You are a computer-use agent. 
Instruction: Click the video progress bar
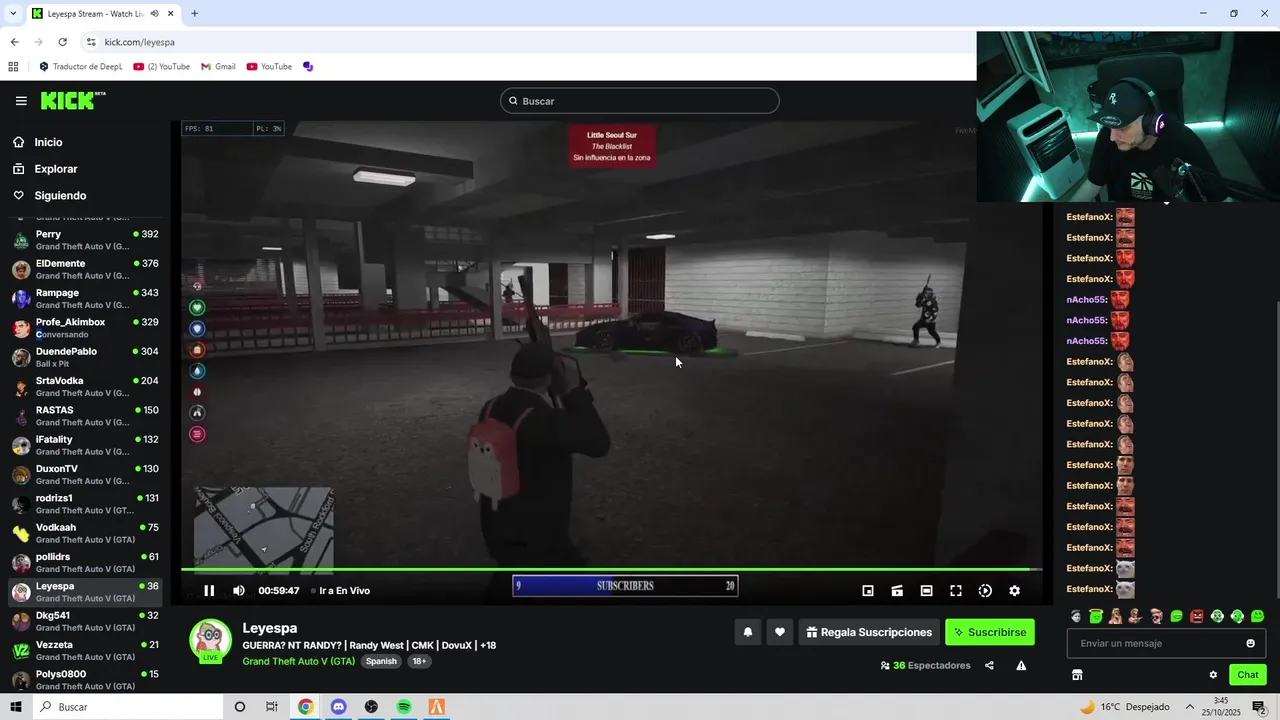(x=611, y=569)
